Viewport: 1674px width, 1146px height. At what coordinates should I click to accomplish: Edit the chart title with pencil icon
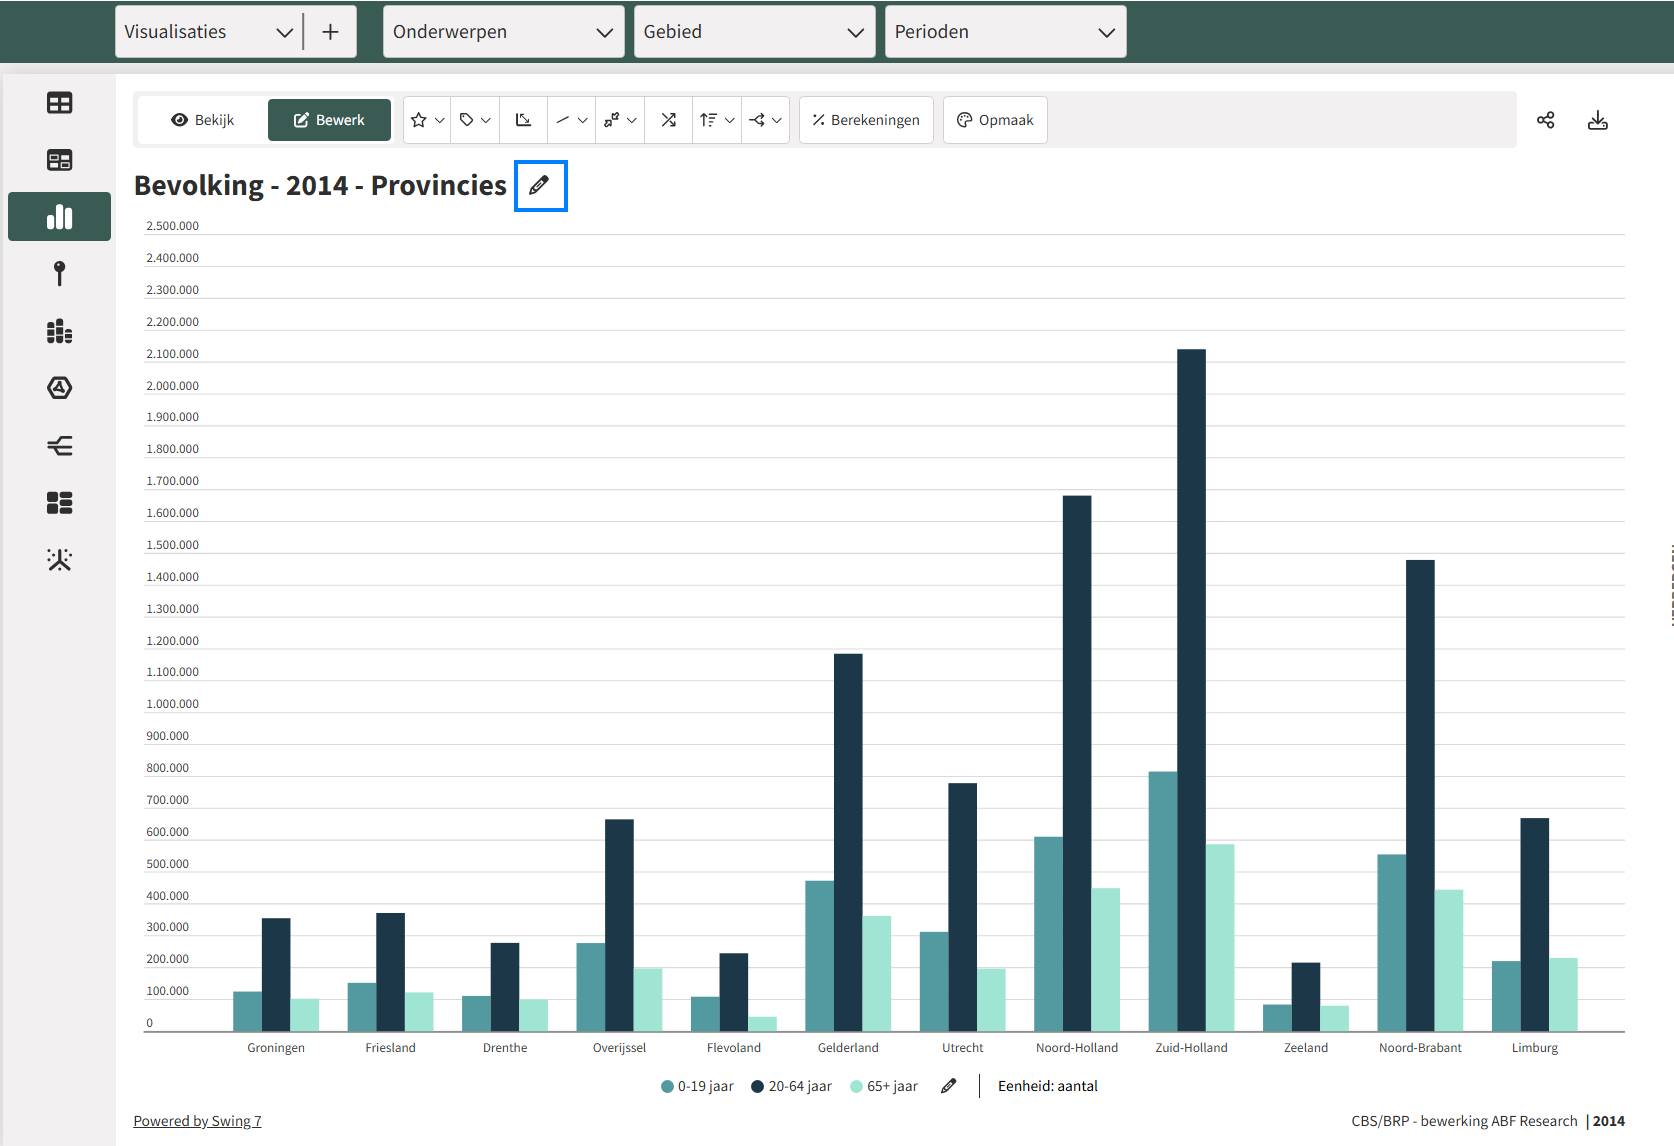540,186
